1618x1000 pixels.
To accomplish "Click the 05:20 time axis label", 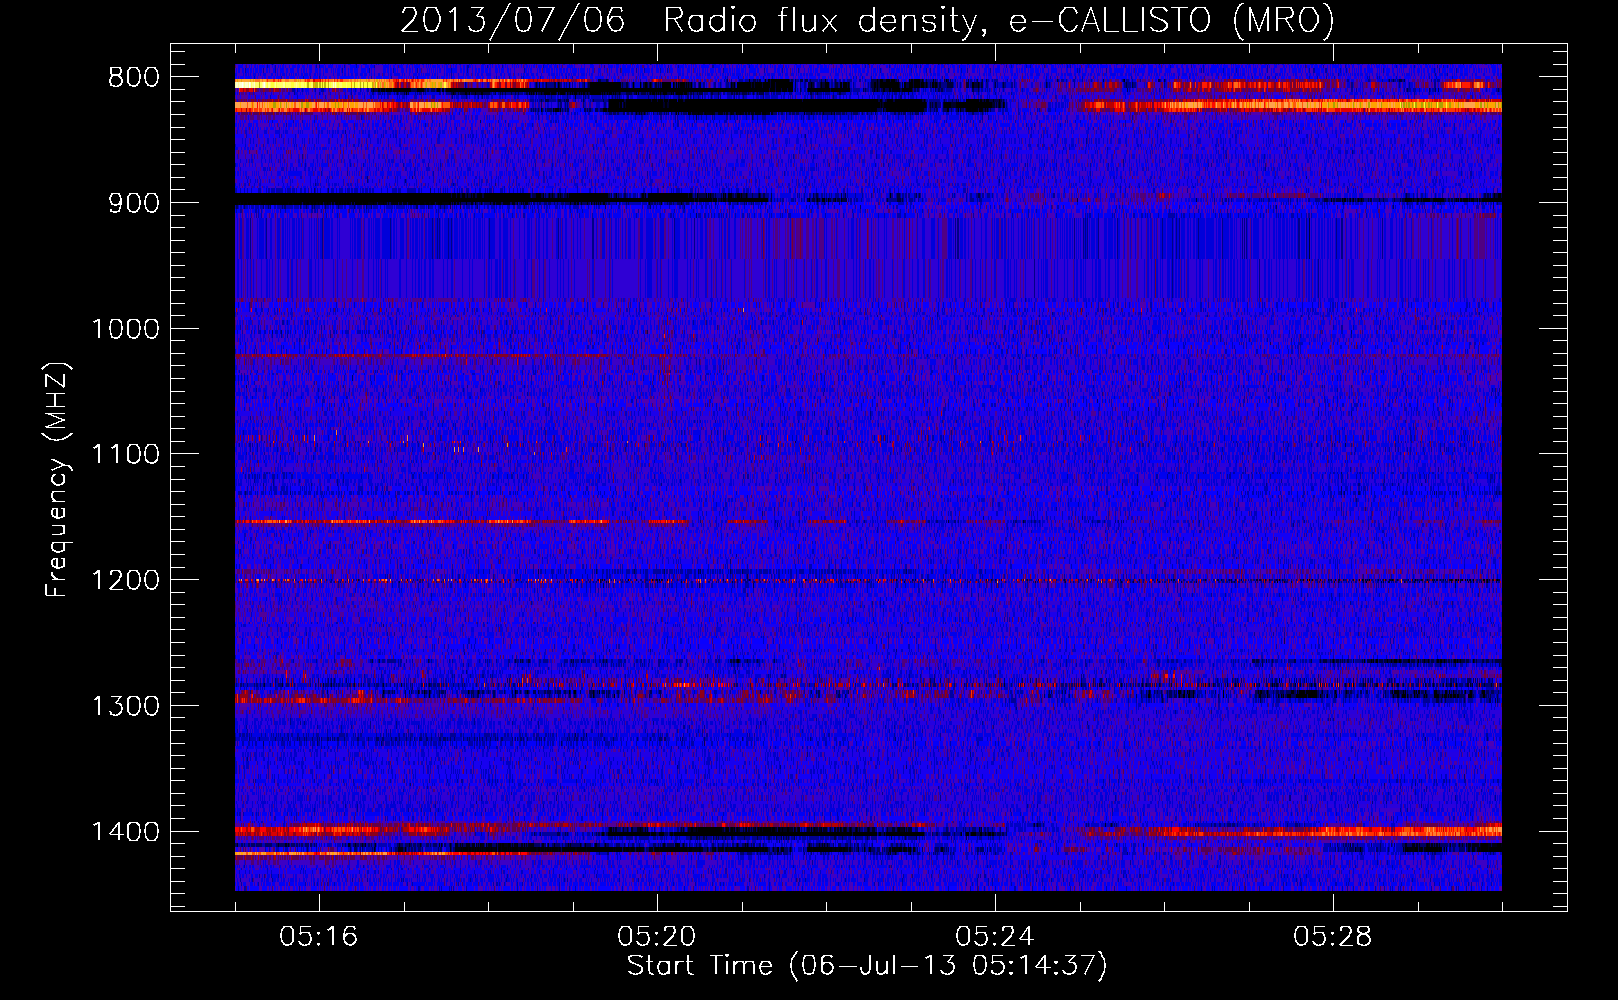I will (657, 937).
